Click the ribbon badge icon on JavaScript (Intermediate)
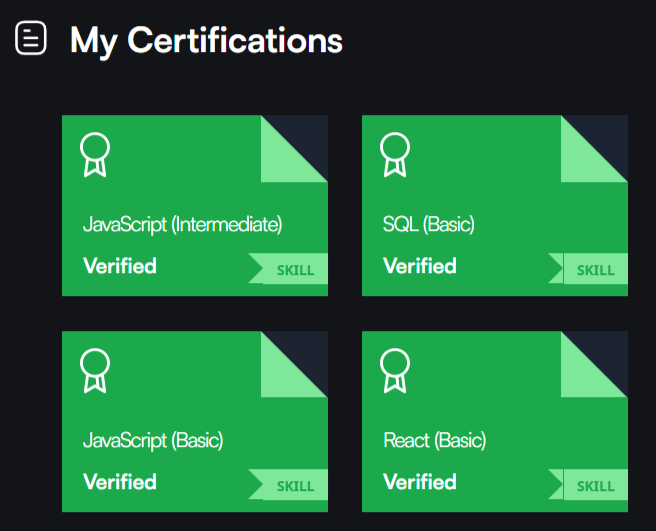Viewport: 656px width, 531px height. coord(95,155)
